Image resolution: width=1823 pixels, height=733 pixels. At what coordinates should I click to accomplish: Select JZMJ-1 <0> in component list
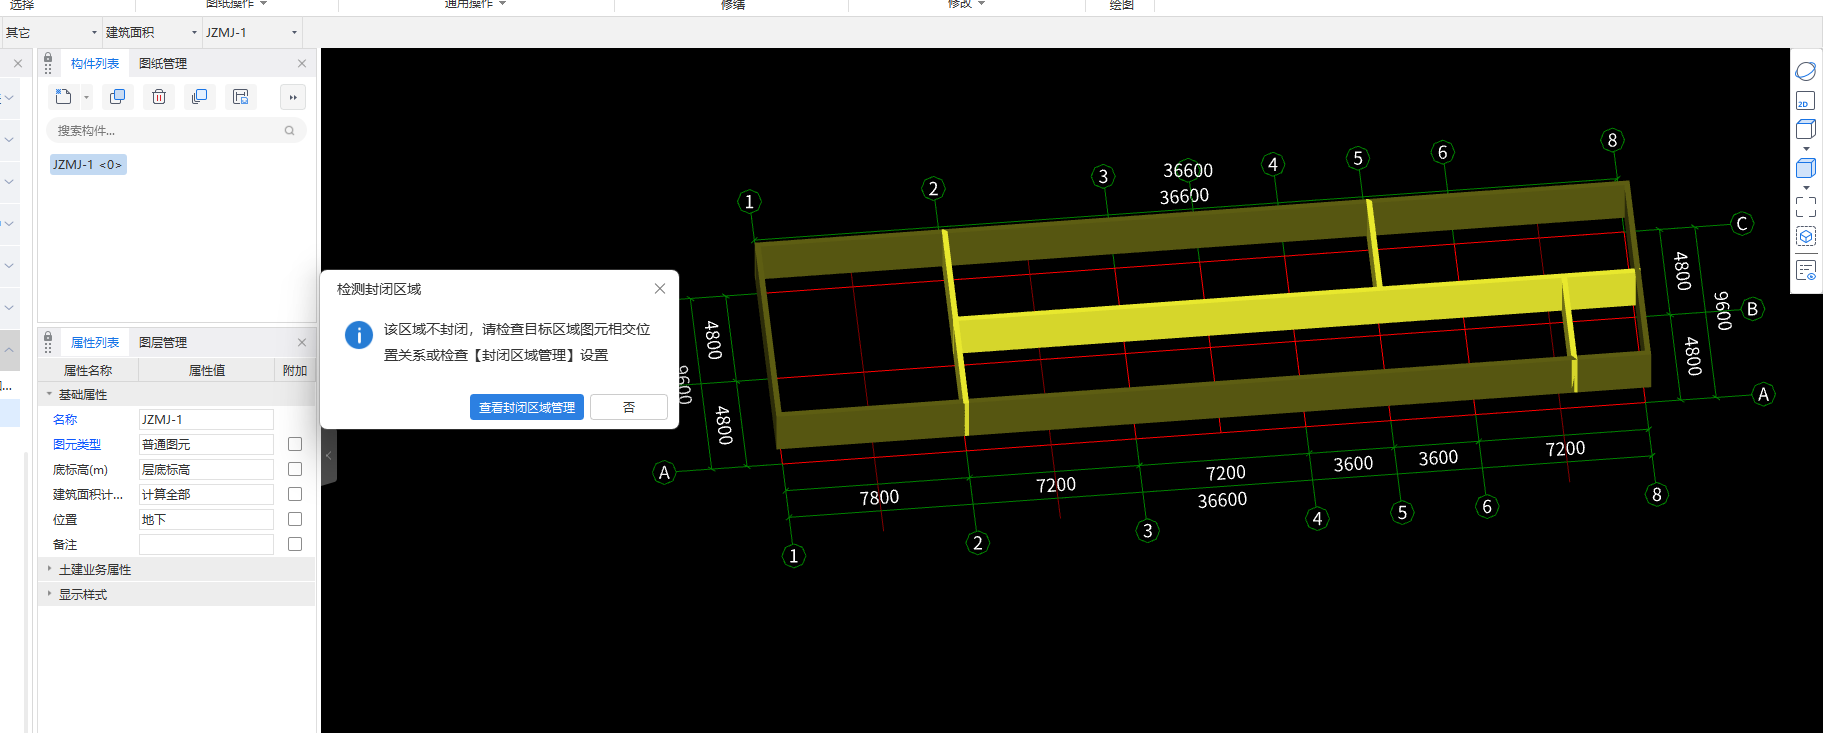(x=88, y=165)
